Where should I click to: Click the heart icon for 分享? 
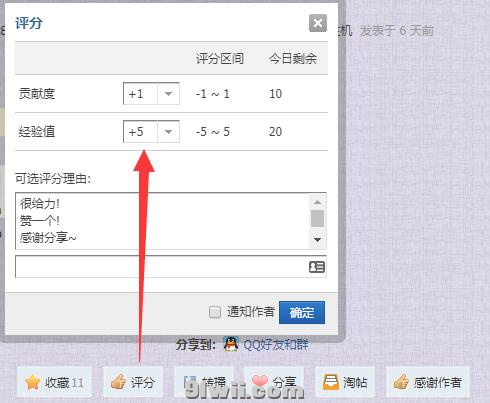click(x=260, y=380)
